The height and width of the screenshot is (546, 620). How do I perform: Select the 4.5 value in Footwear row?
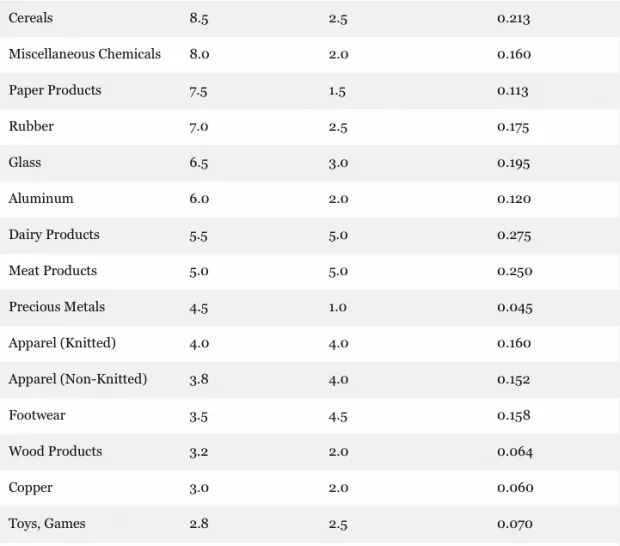point(338,415)
